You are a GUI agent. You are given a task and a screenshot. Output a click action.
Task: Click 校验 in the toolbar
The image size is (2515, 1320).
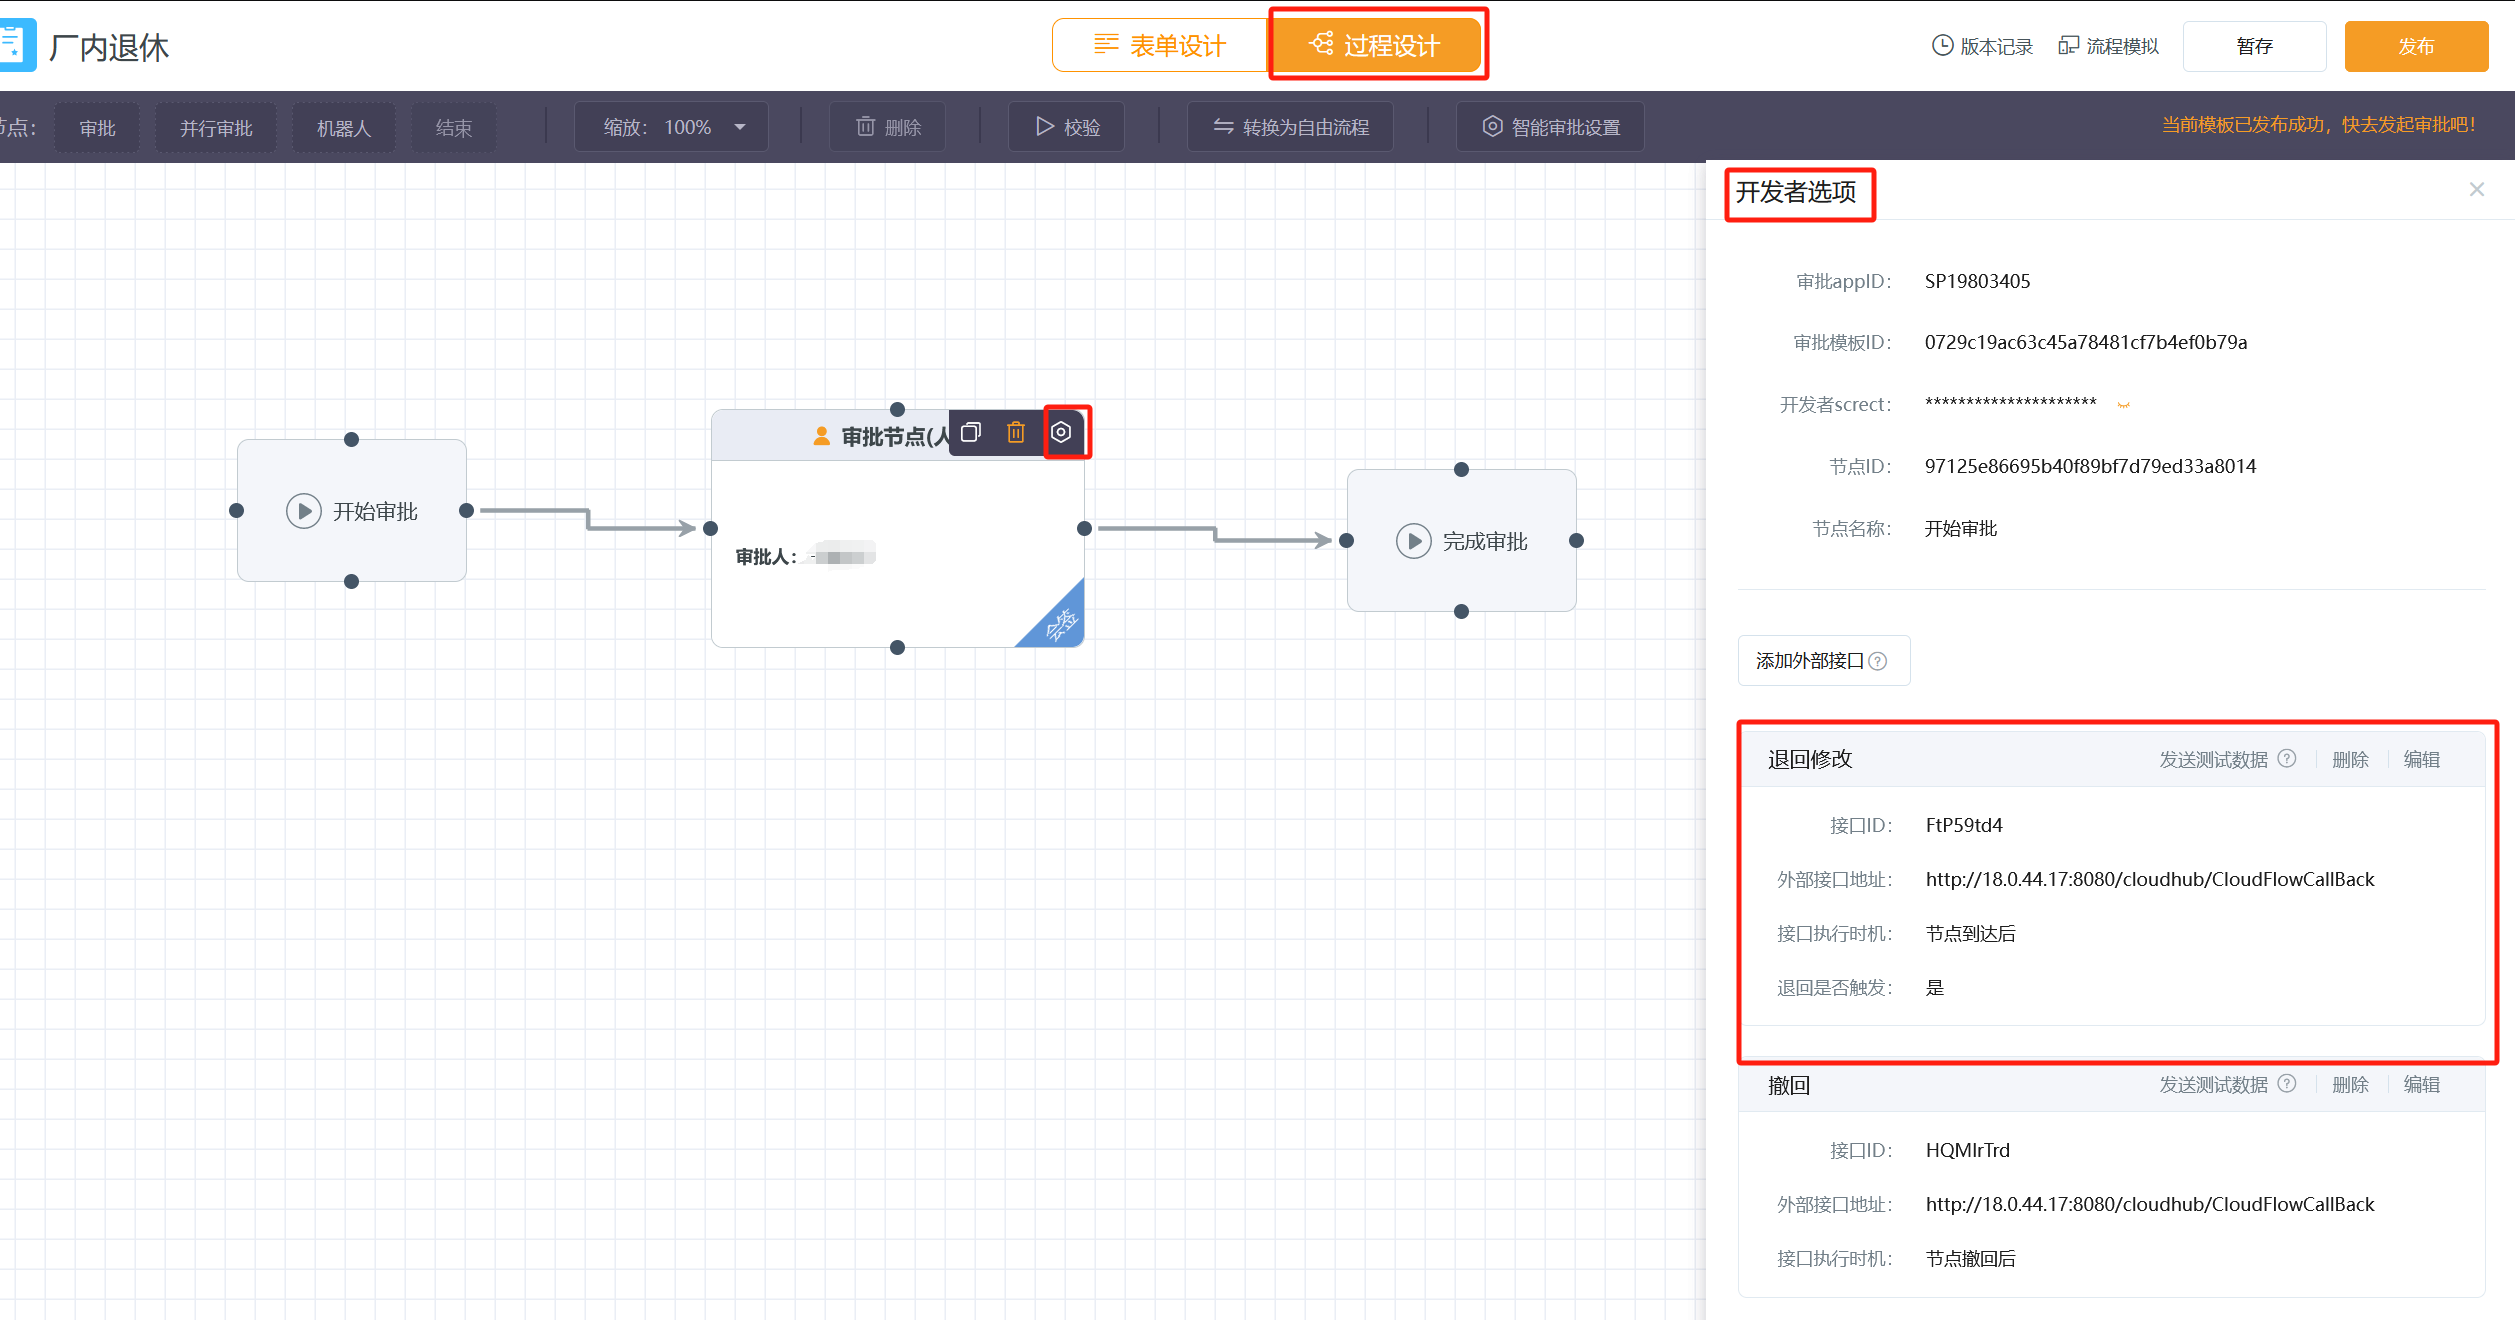(x=1067, y=127)
